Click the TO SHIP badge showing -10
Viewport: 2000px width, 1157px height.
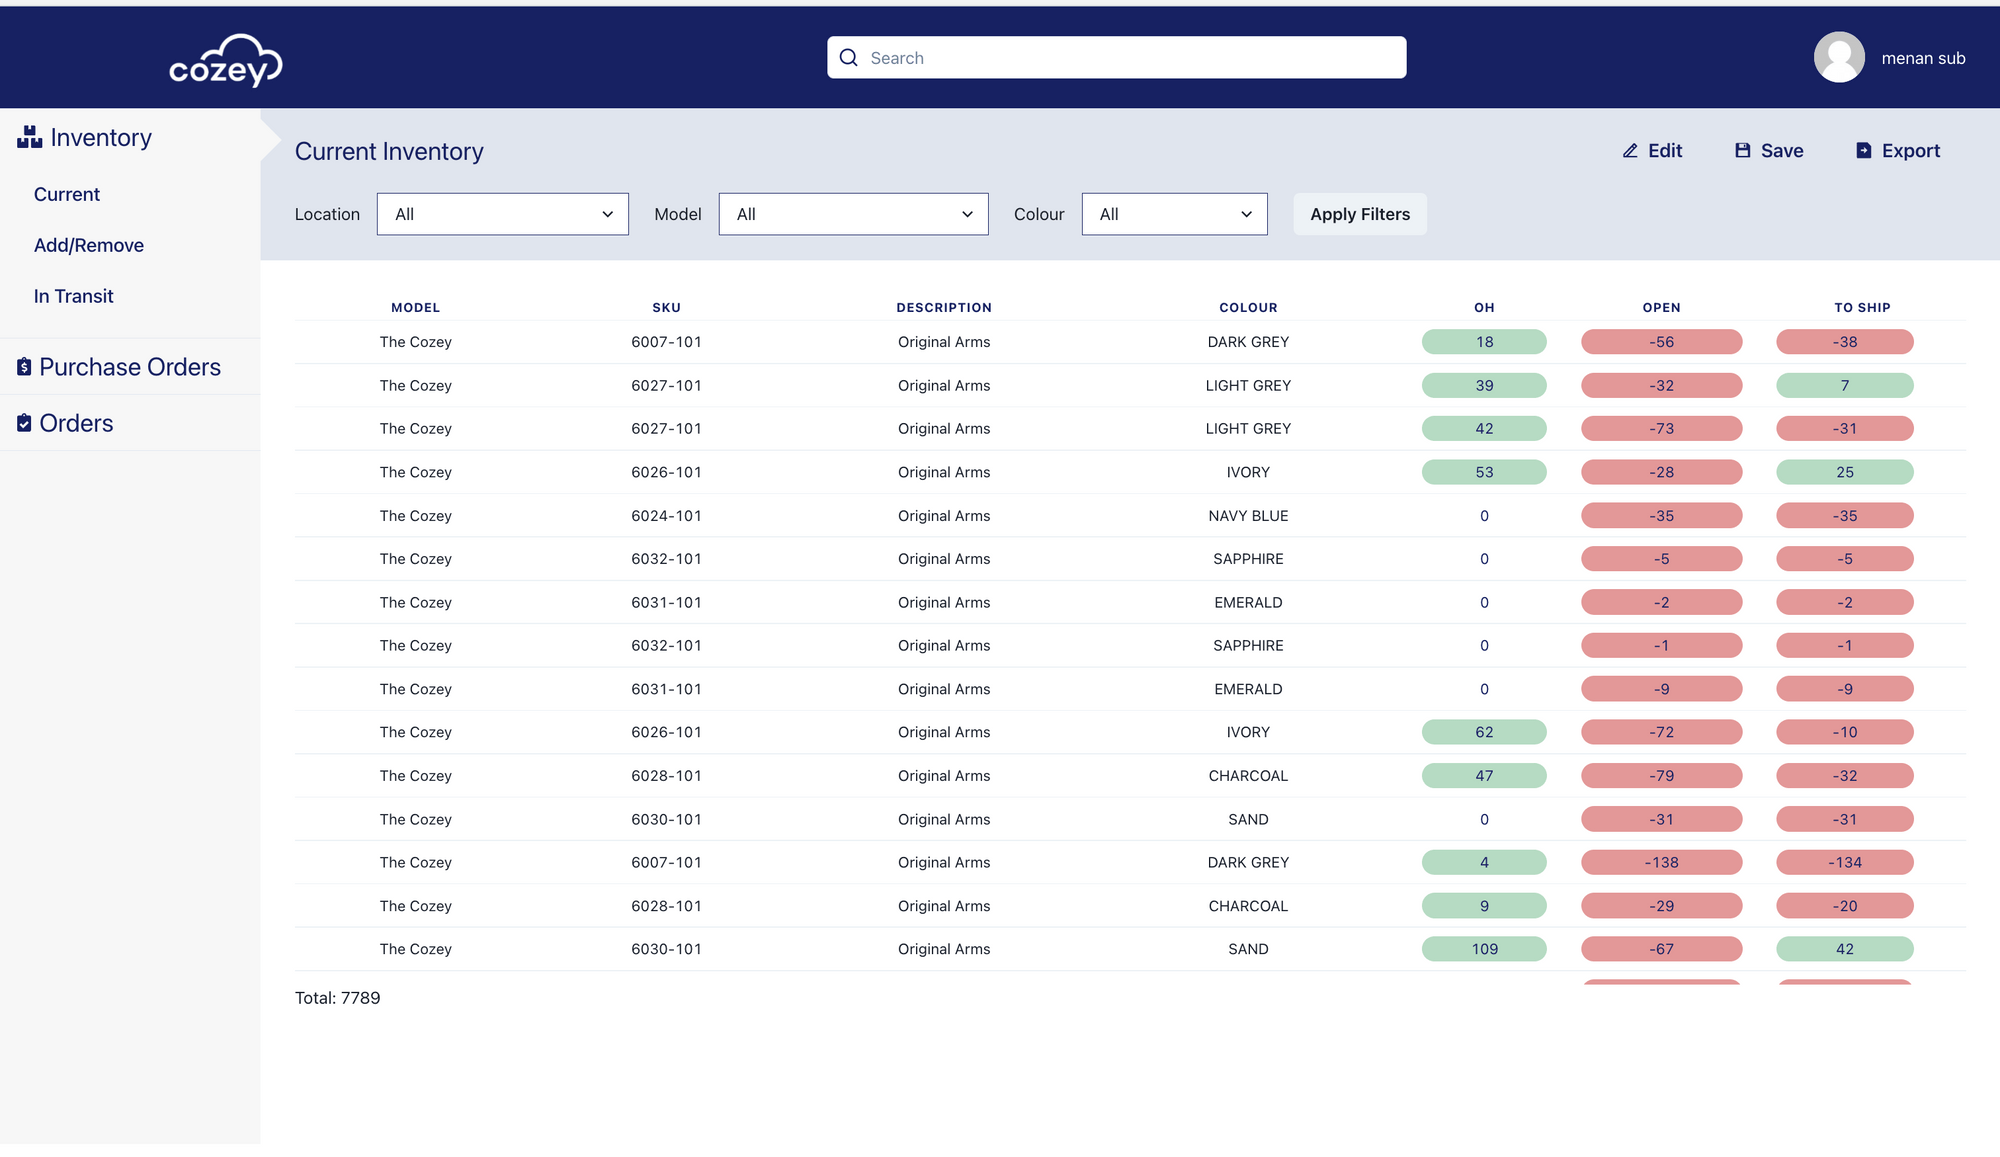click(x=1845, y=732)
